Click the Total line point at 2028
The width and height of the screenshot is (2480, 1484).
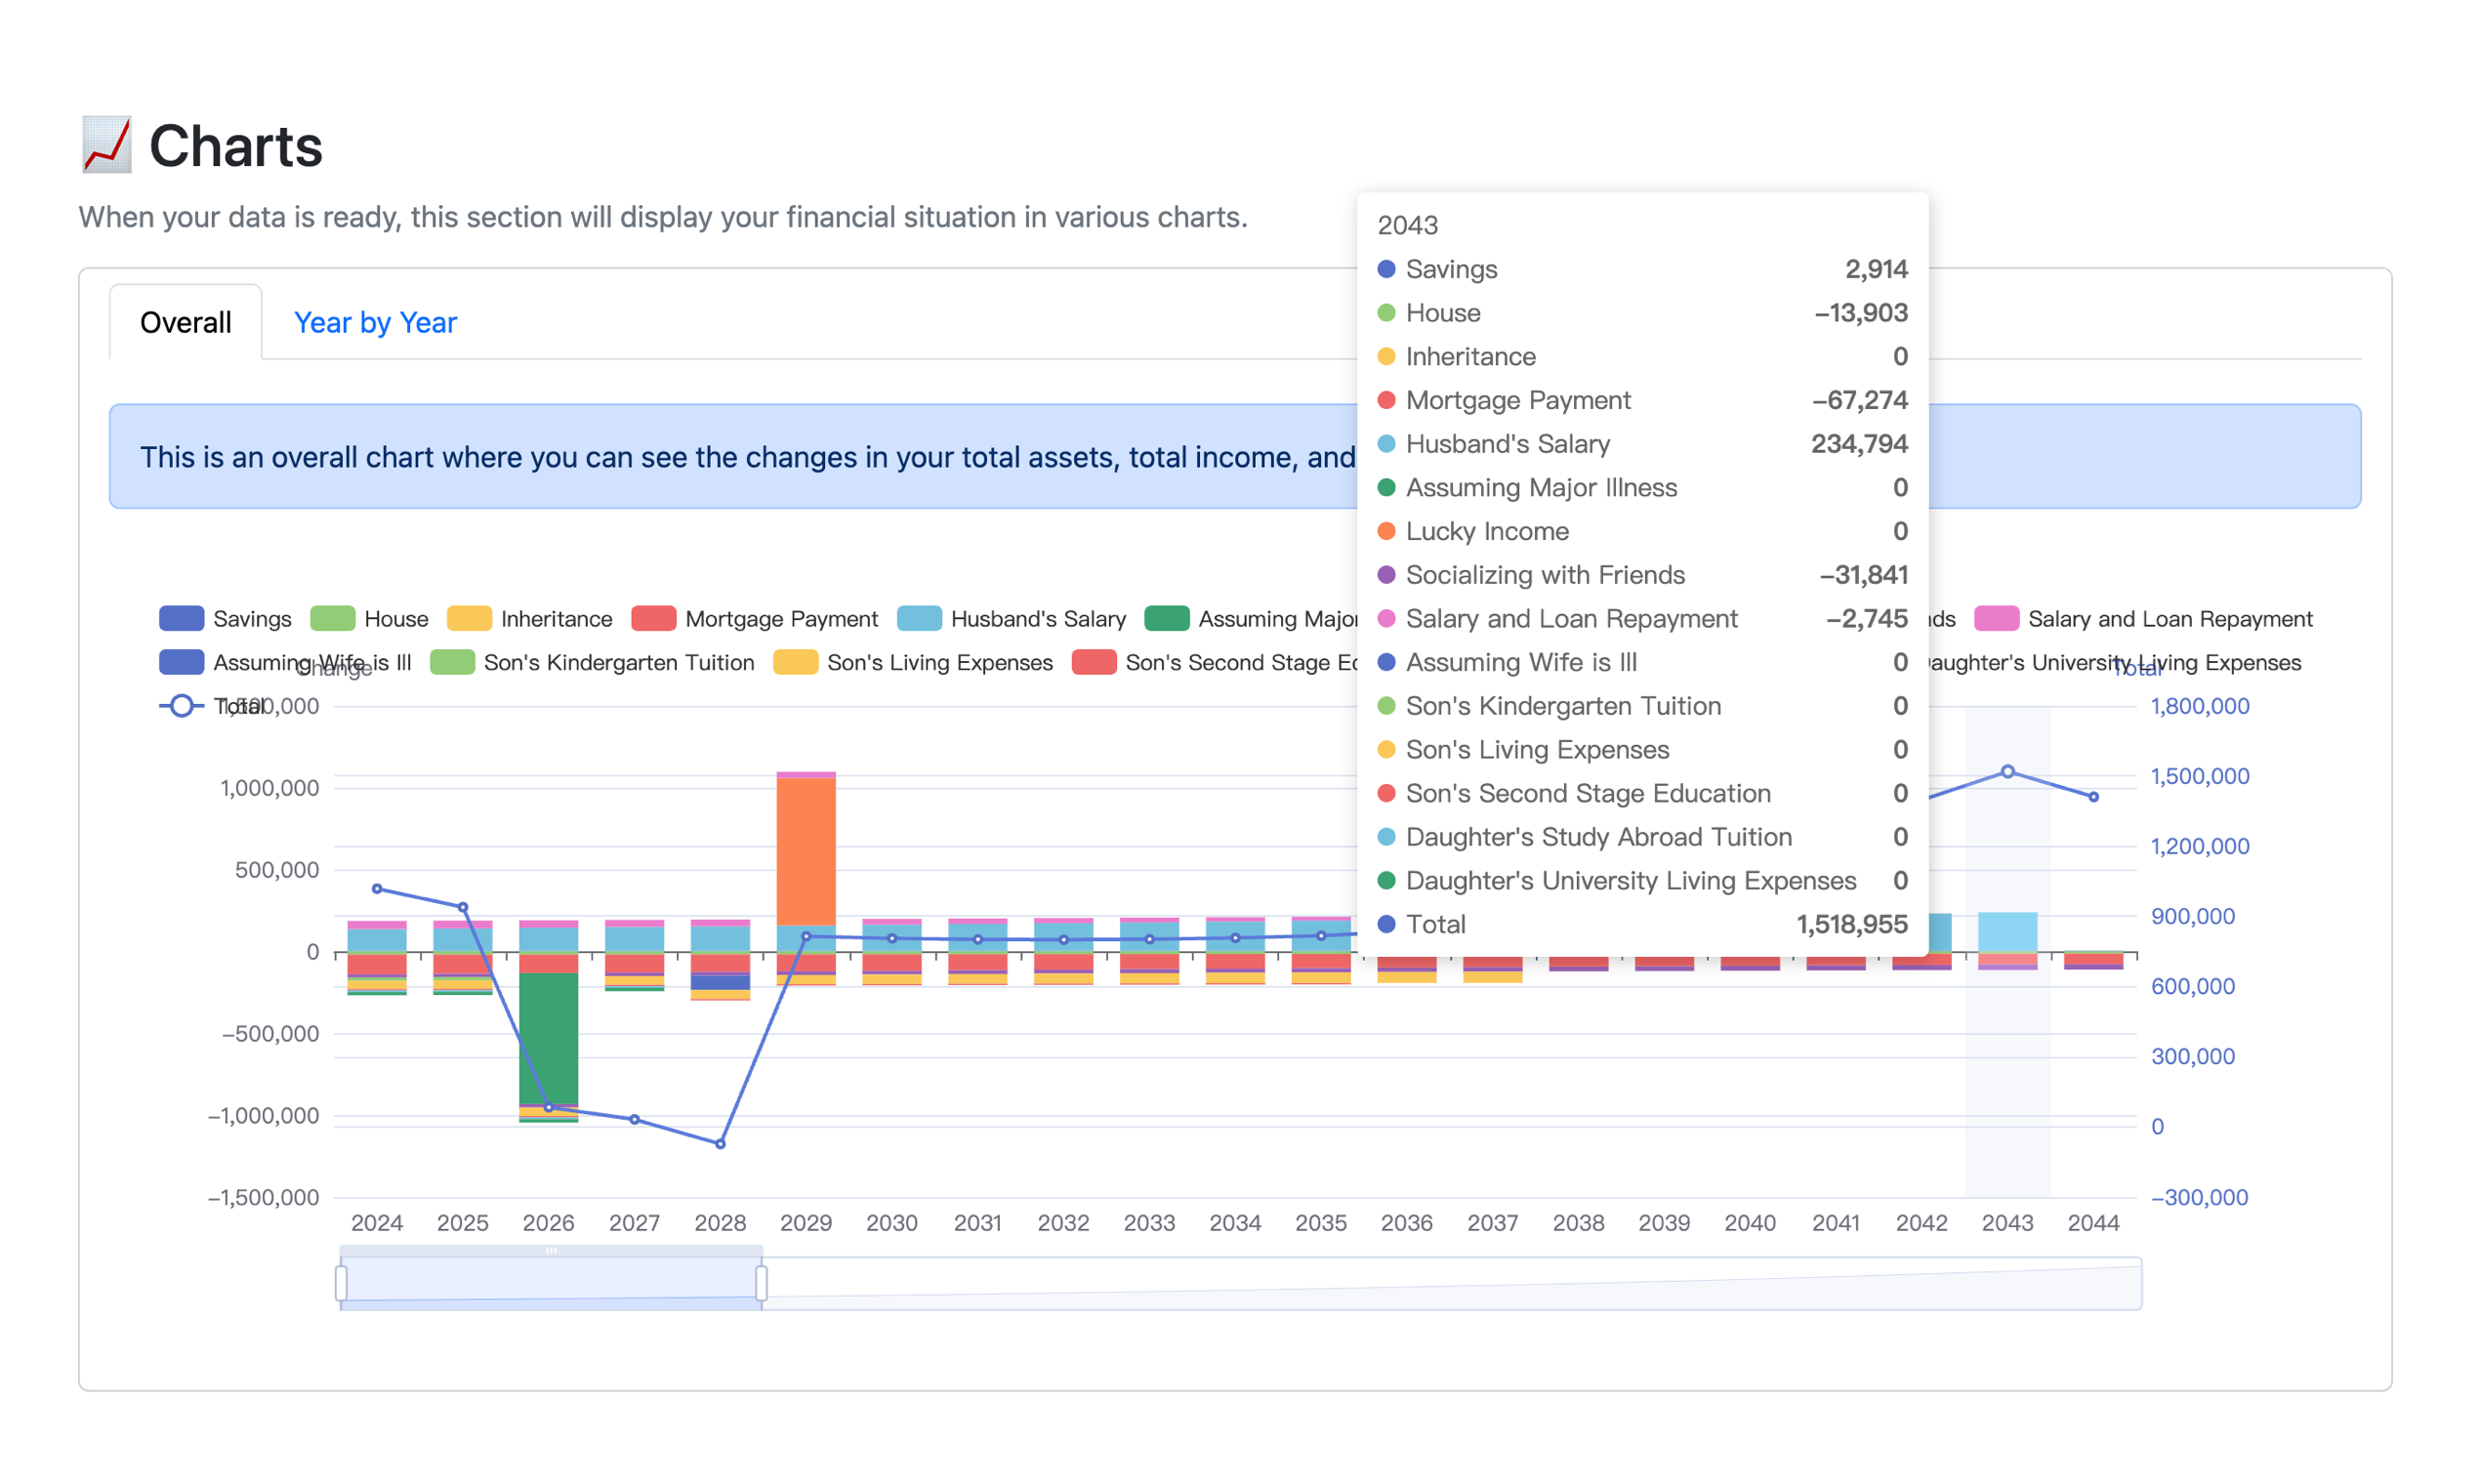pyautogui.click(x=720, y=1144)
